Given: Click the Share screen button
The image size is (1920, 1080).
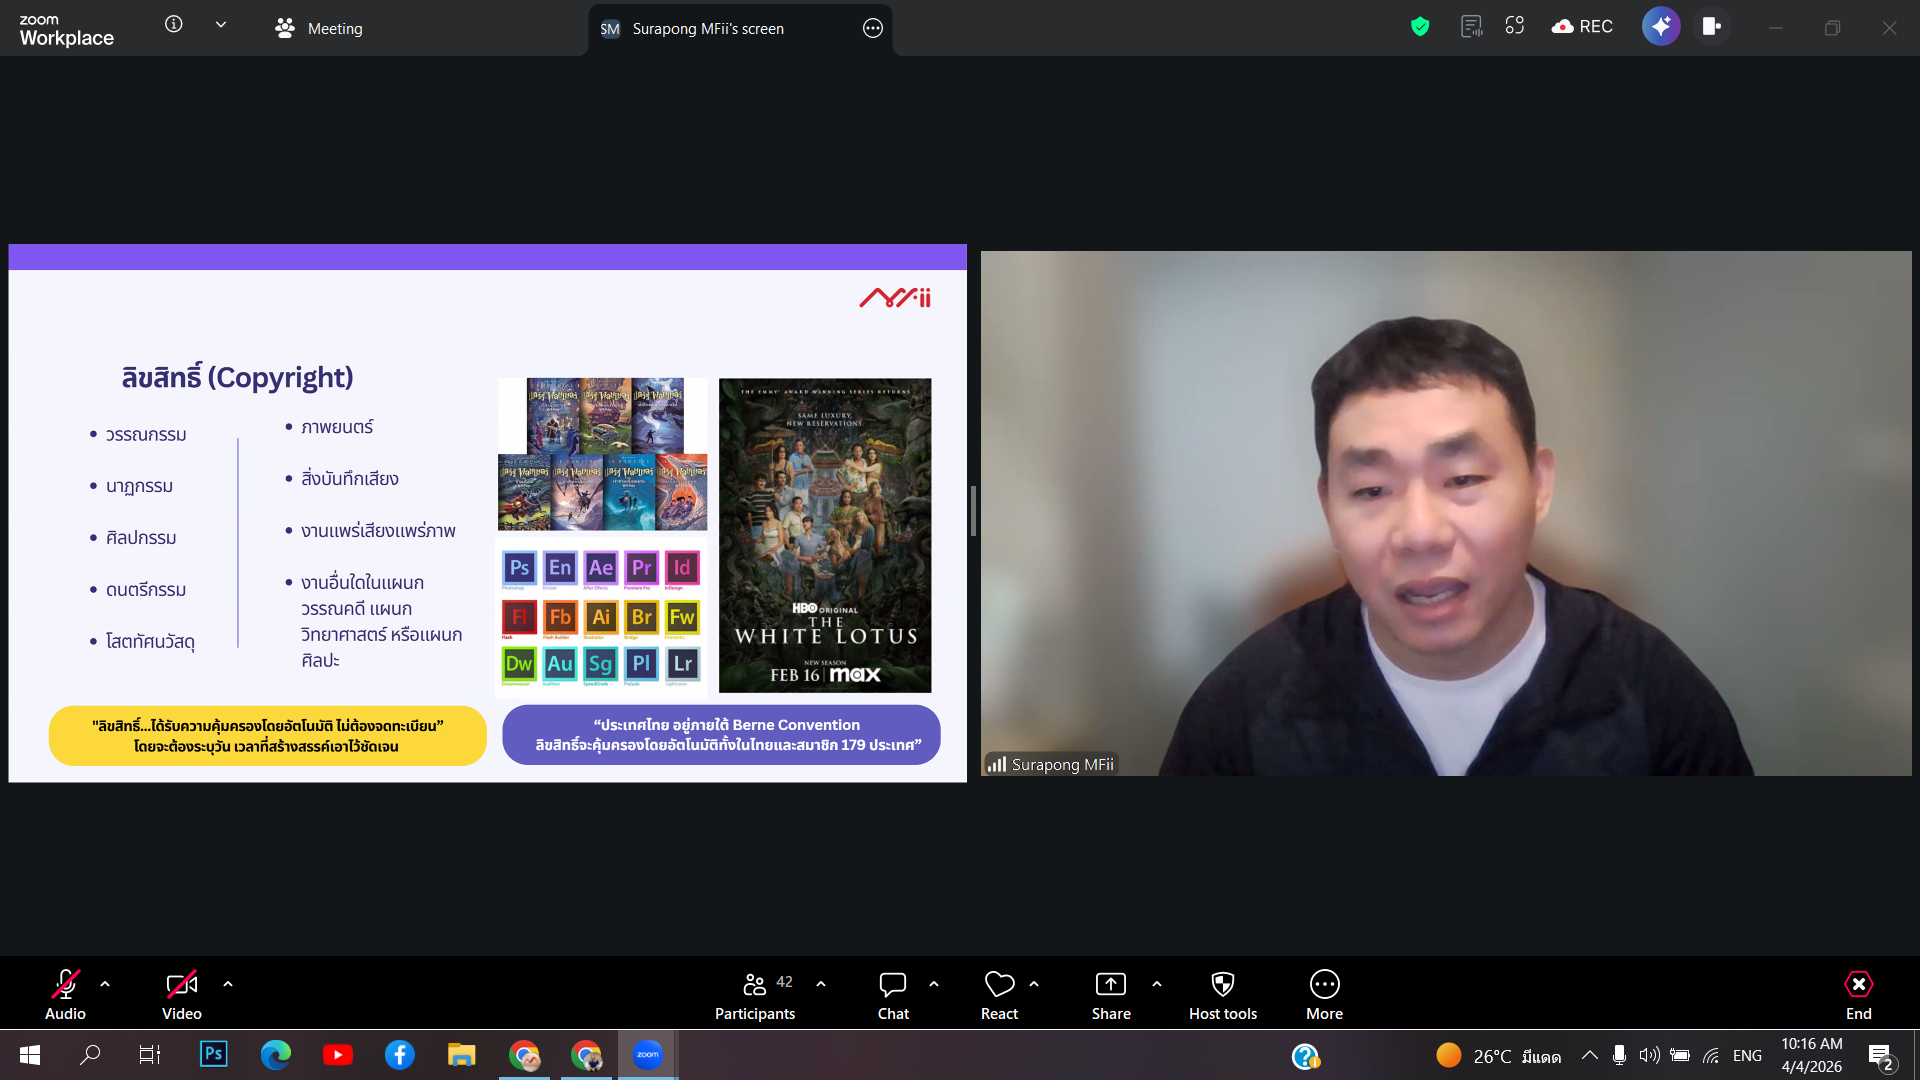Looking at the screenshot, I should click(1111, 995).
